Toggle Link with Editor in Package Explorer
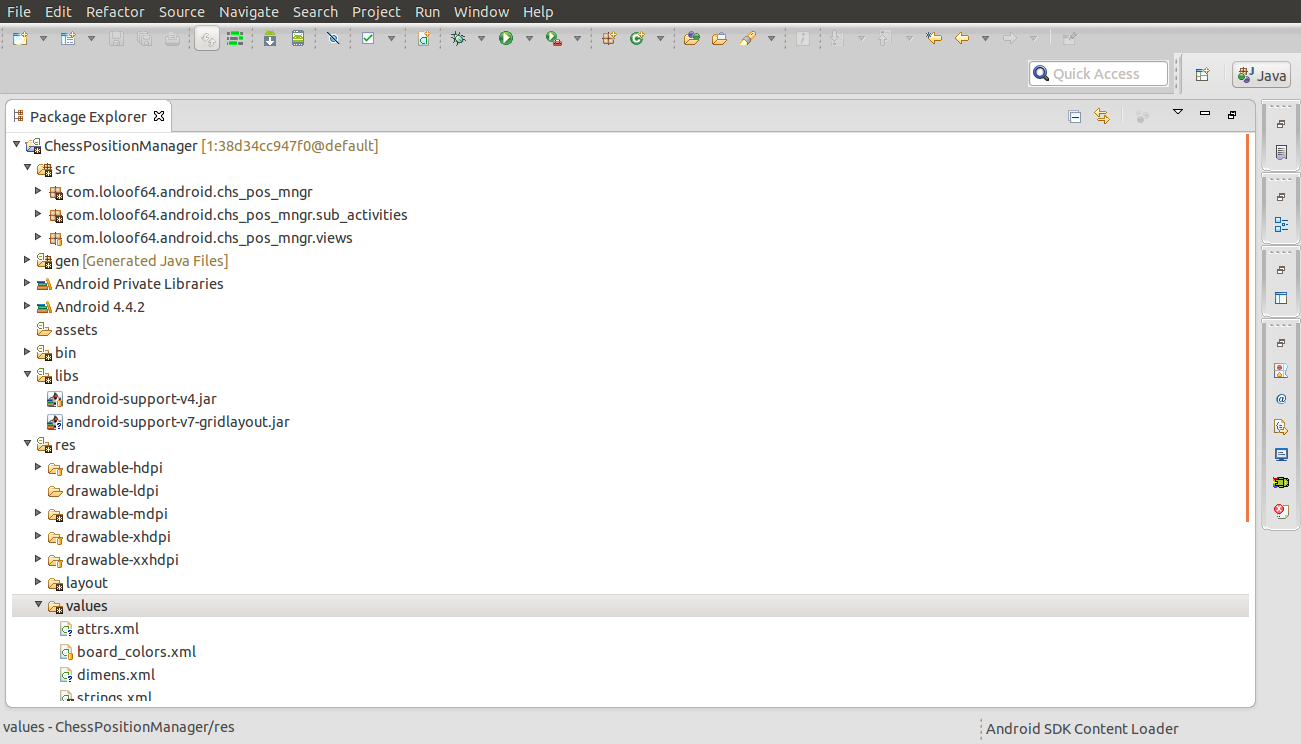This screenshot has width=1301, height=744. [x=1102, y=116]
